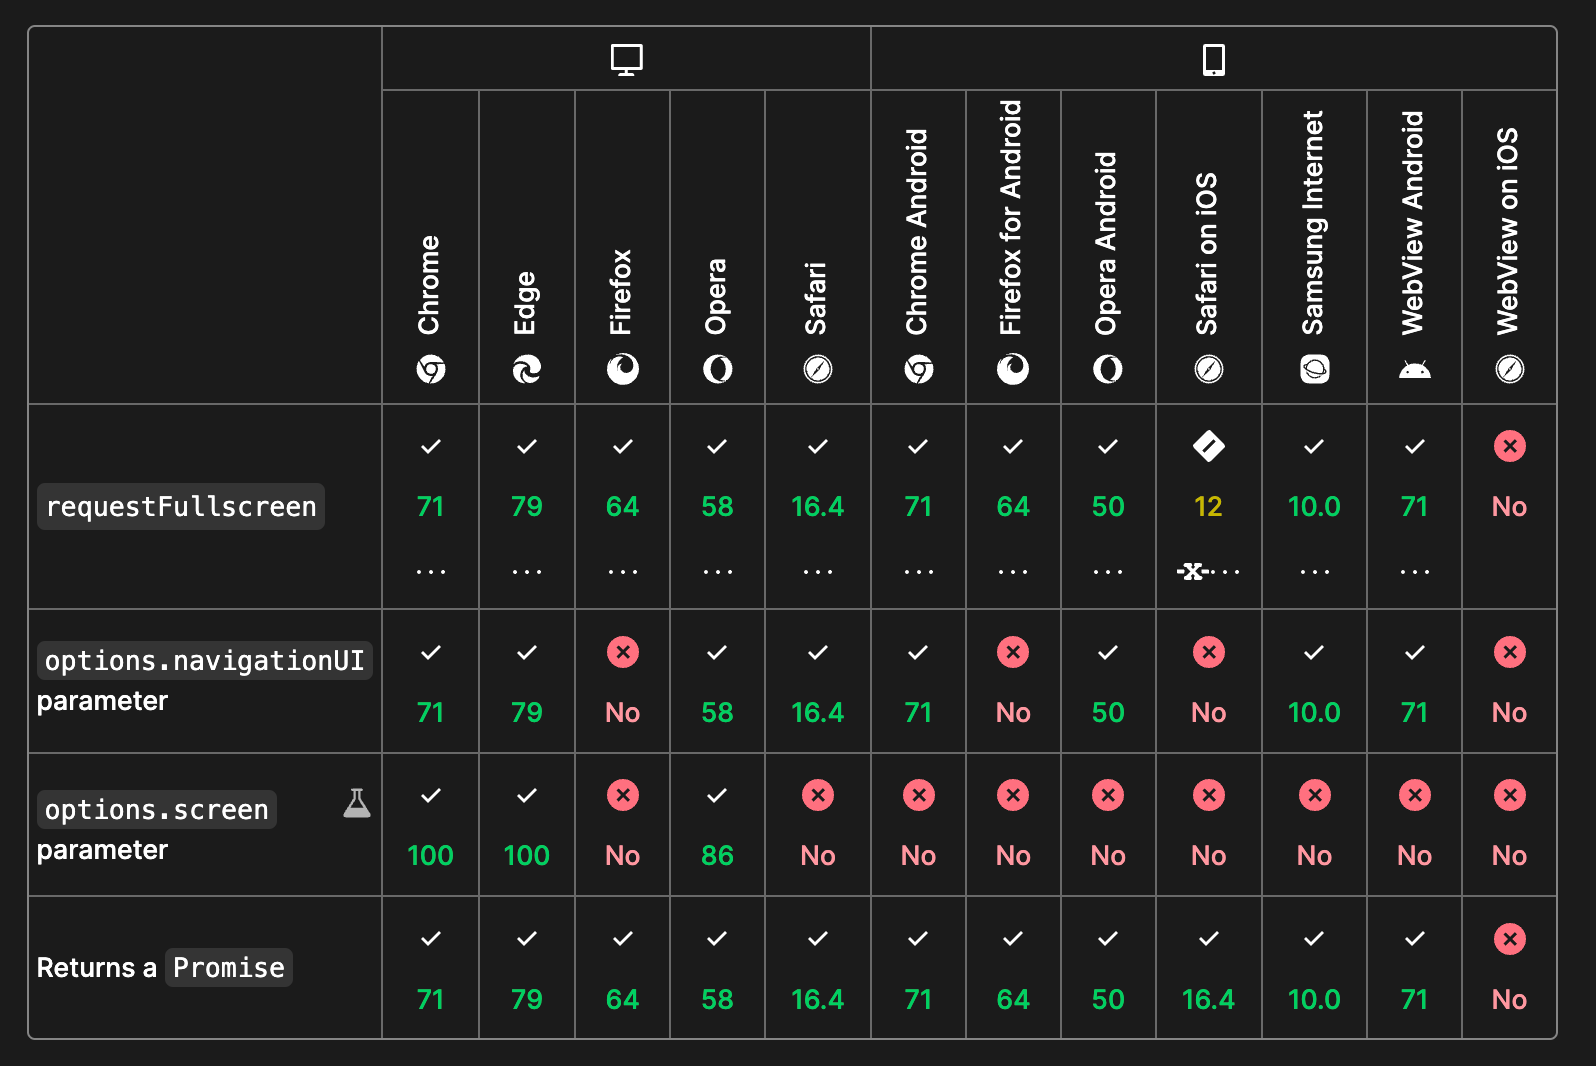Click the Edge browser logo icon

coord(527,370)
